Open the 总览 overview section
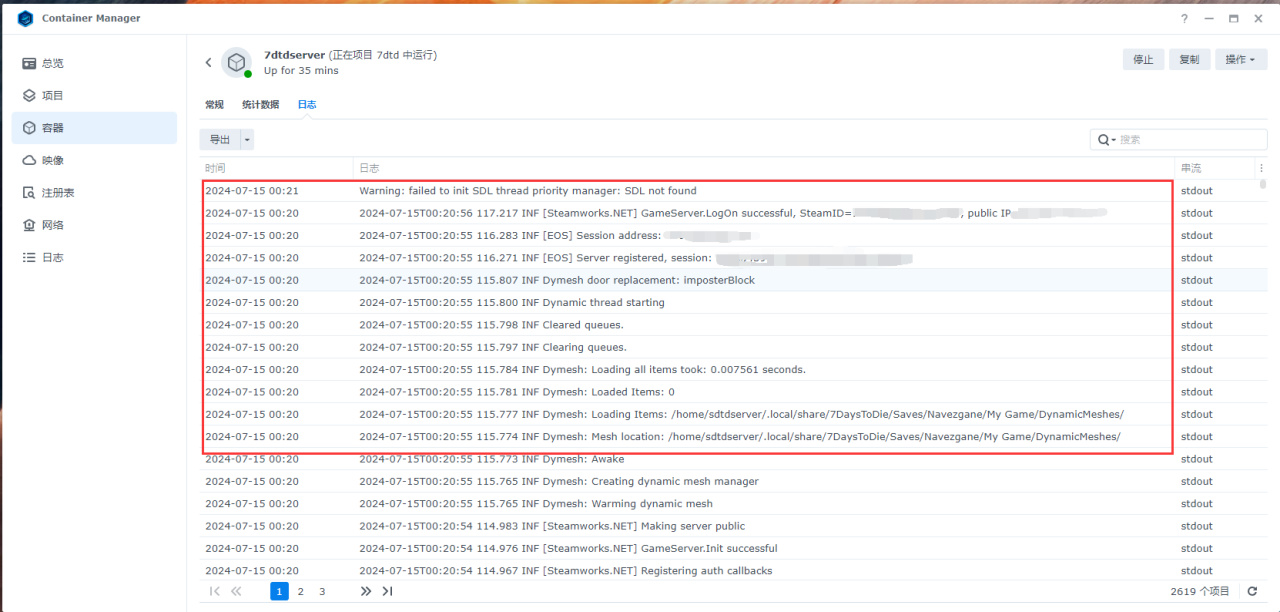Image resolution: width=1280 pixels, height=612 pixels. pos(94,63)
